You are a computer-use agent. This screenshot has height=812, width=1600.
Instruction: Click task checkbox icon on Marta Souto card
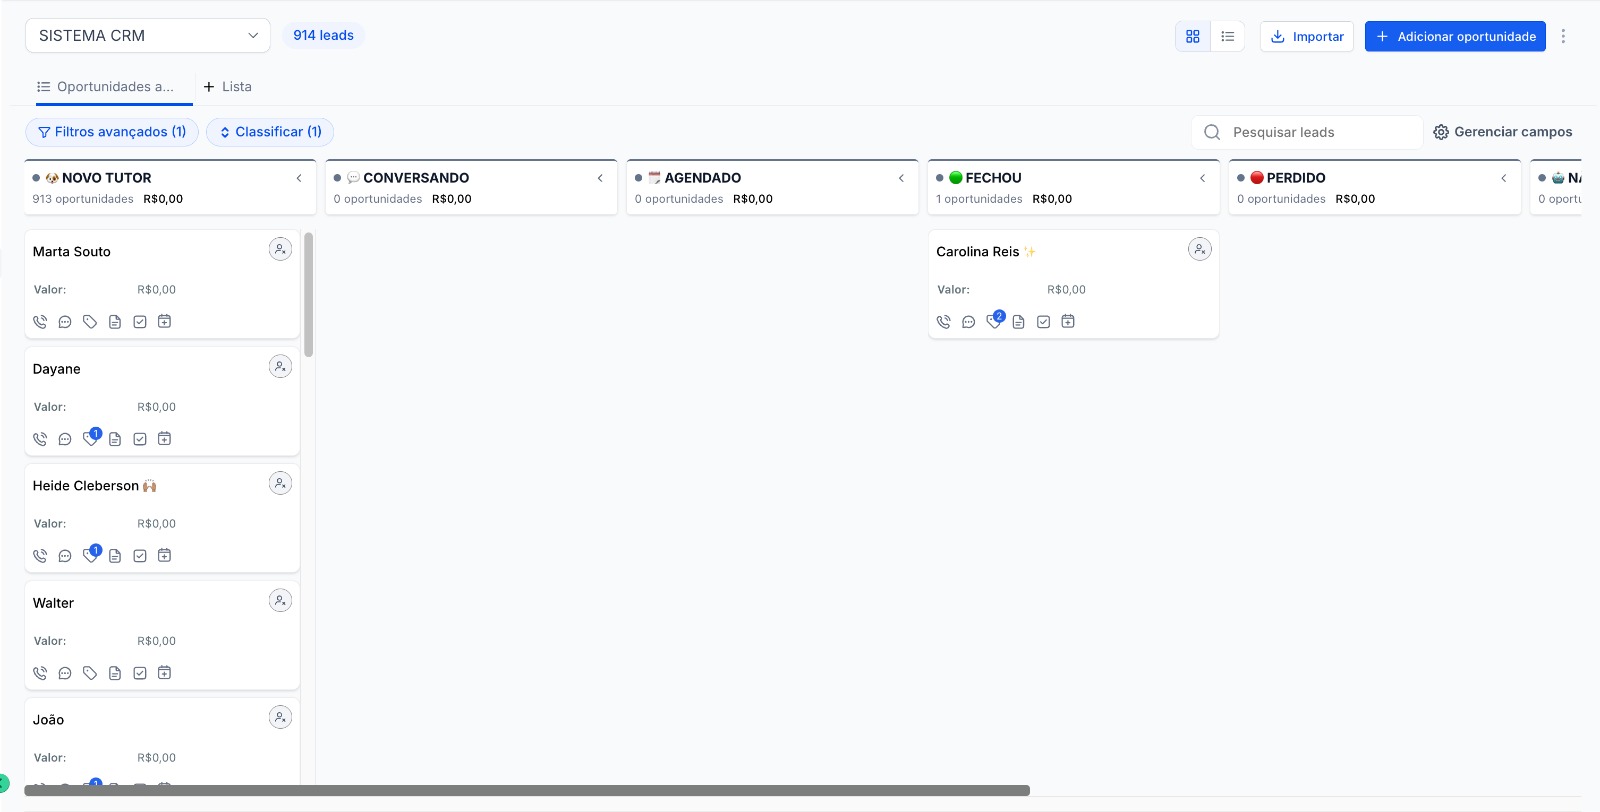(140, 322)
